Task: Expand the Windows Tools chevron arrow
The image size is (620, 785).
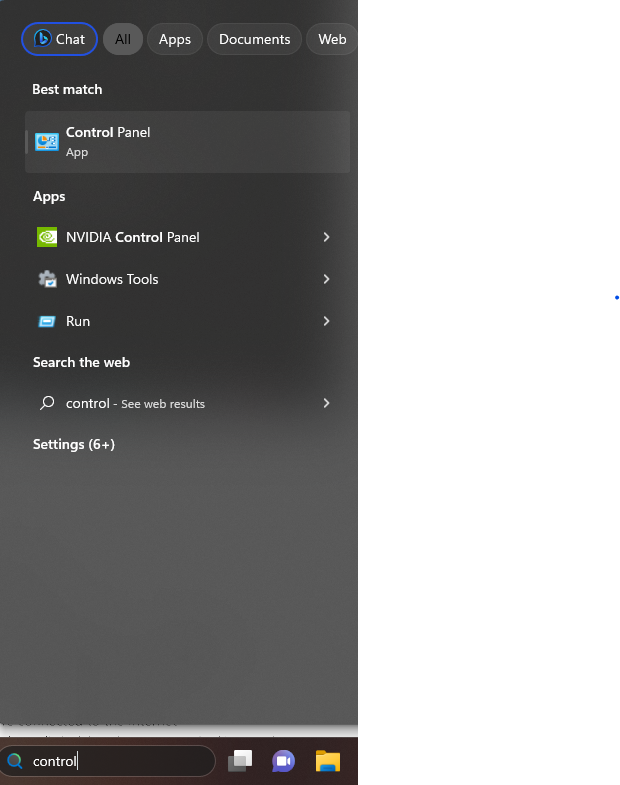Action: point(326,279)
